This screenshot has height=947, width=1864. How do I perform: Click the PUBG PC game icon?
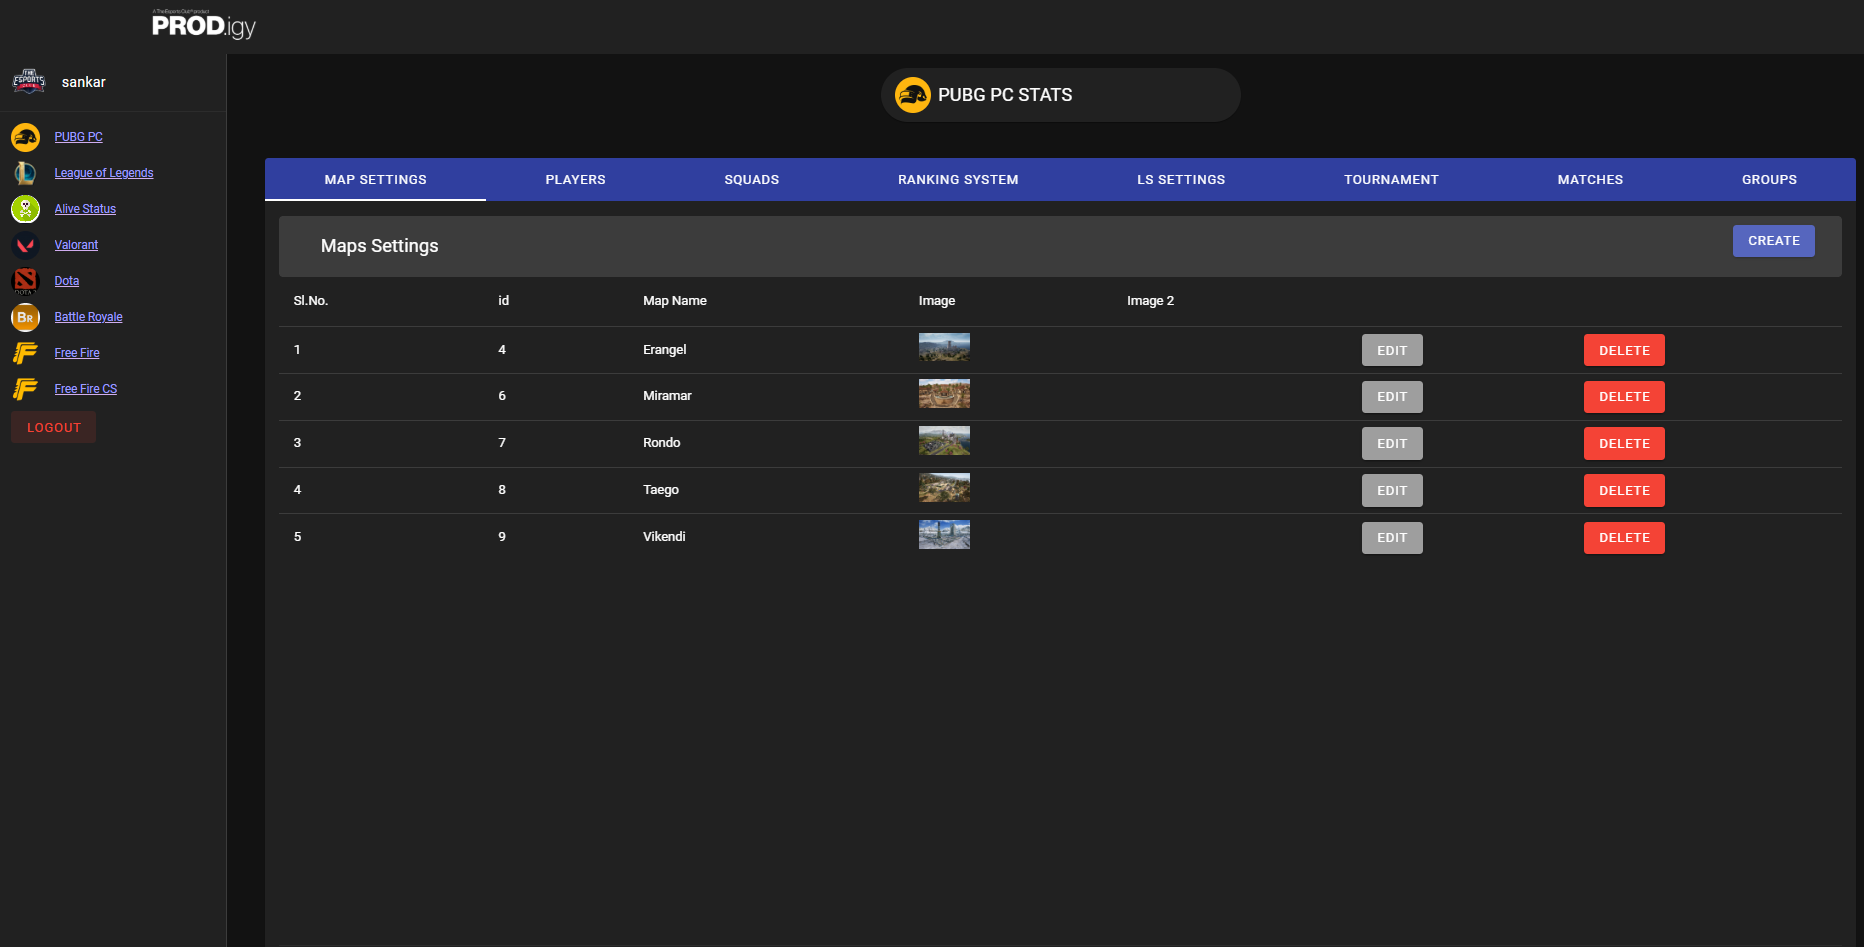pyautogui.click(x=25, y=137)
